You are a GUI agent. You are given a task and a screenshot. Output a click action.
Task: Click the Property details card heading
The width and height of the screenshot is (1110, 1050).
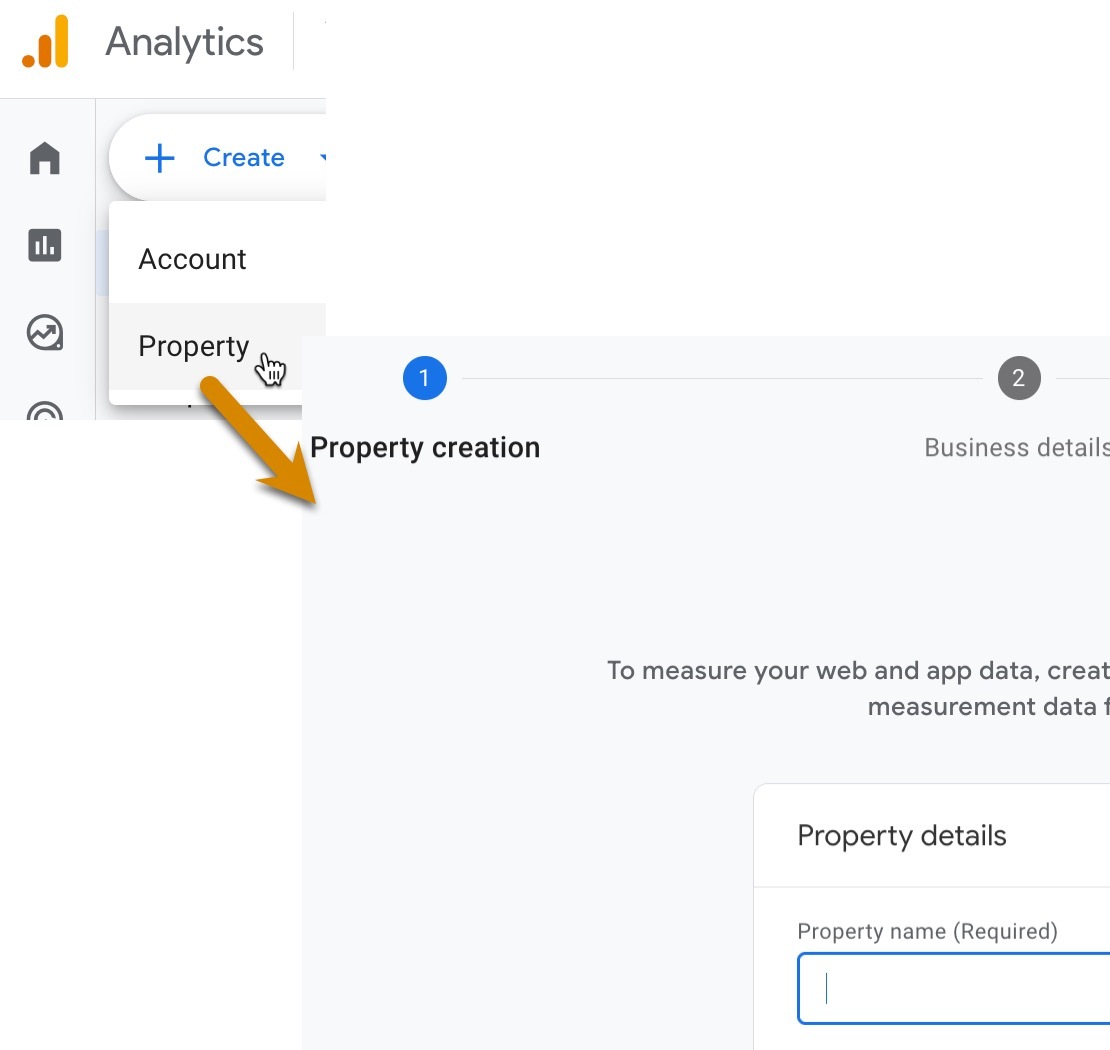point(901,835)
